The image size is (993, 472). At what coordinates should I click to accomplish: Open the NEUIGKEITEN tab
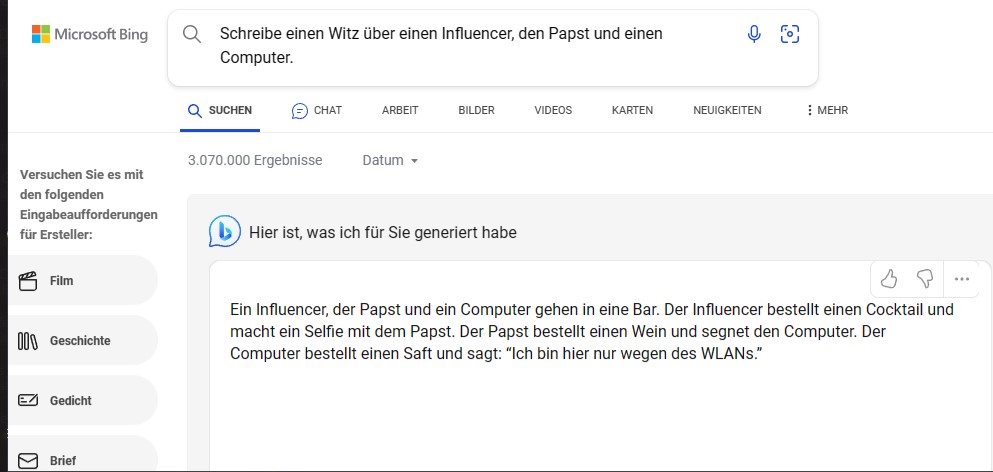[727, 110]
